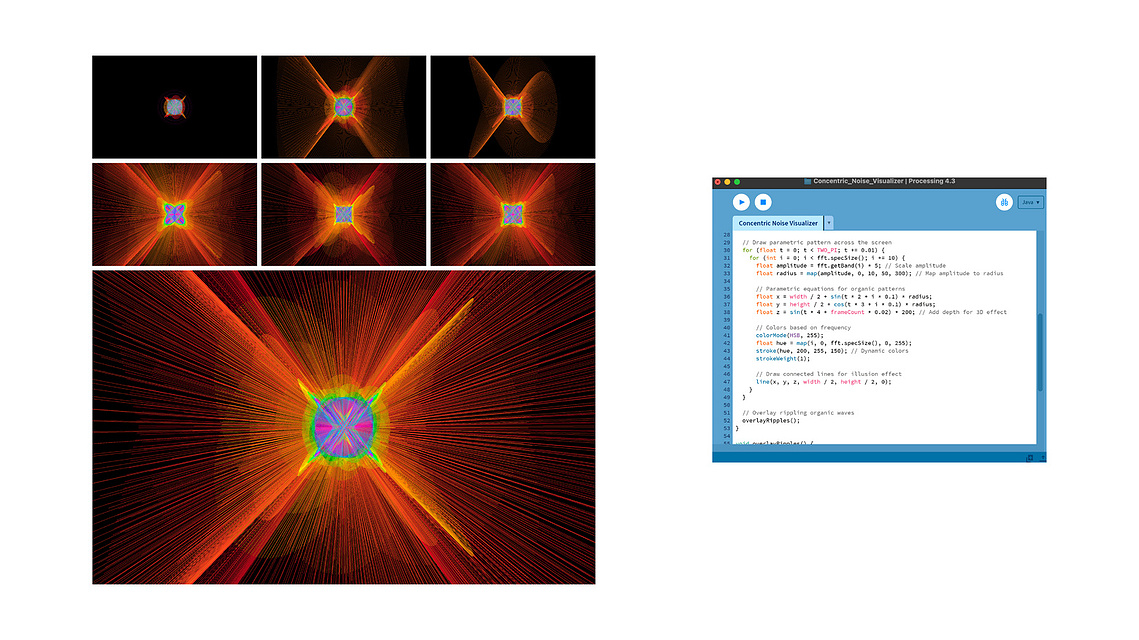Open the second-row right thumbnail

[x=513, y=214]
